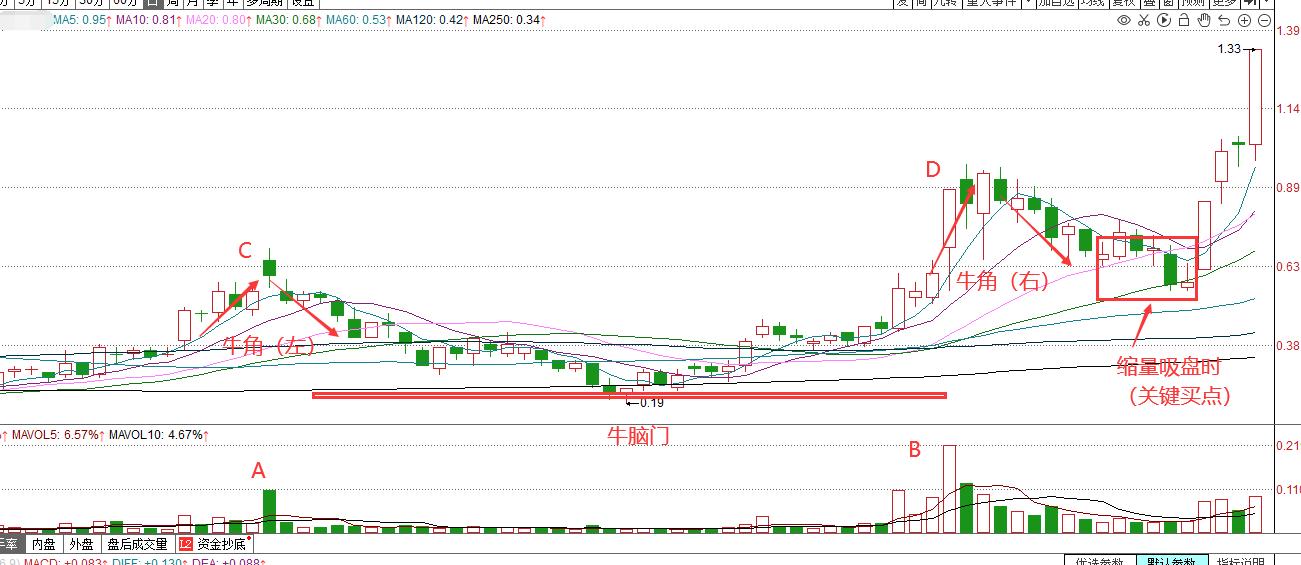1301x565 pixels.
Task: Click the 0.19 low price marker label
Action: (651, 403)
